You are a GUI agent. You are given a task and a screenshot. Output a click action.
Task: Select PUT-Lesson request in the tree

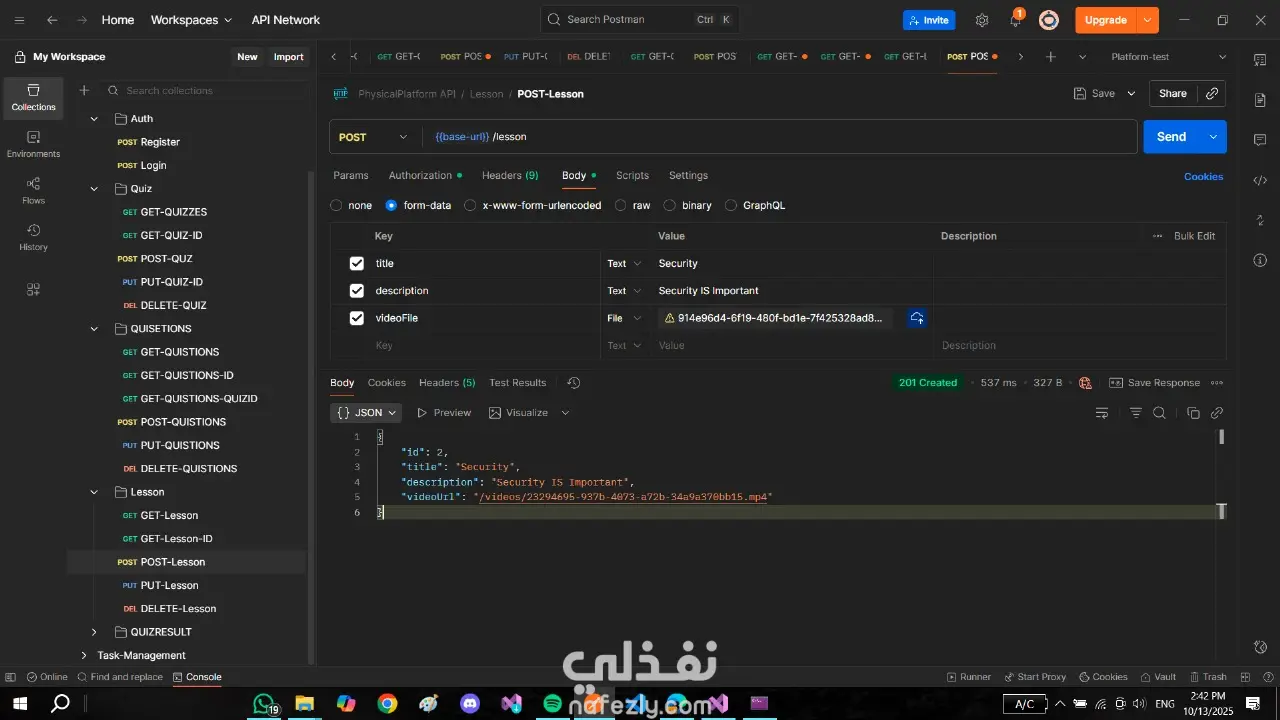pyautogui.click(x=169, y=585)
